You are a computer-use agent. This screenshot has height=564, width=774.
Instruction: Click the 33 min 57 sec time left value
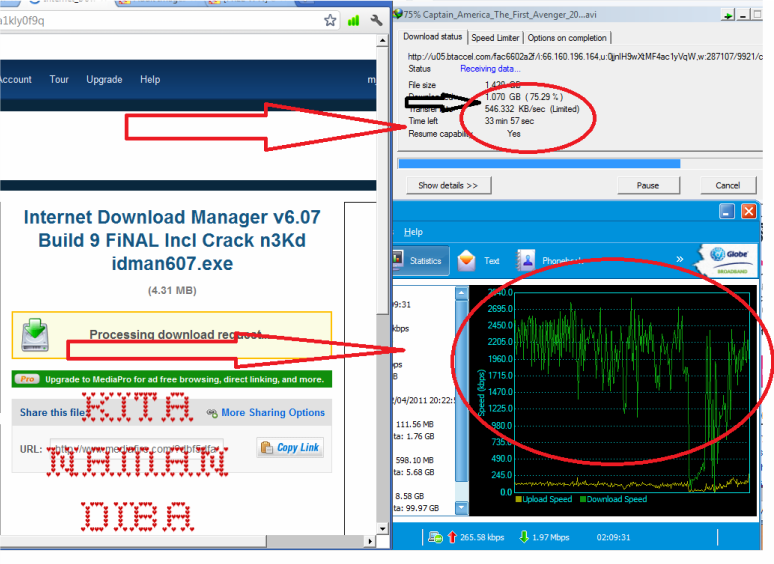pos(509,121)
